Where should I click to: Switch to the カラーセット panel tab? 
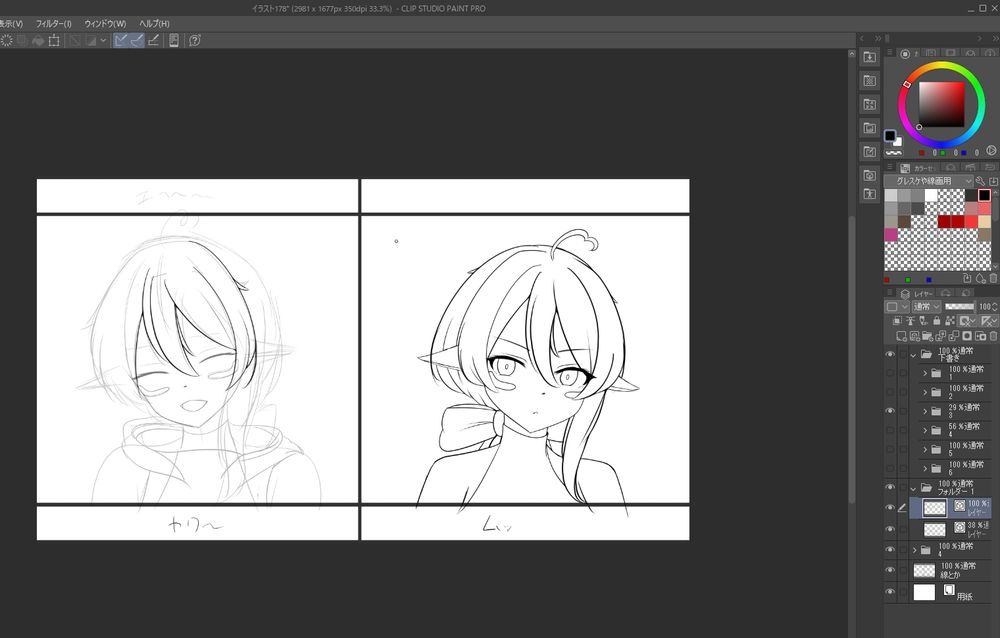coord(917,168)
